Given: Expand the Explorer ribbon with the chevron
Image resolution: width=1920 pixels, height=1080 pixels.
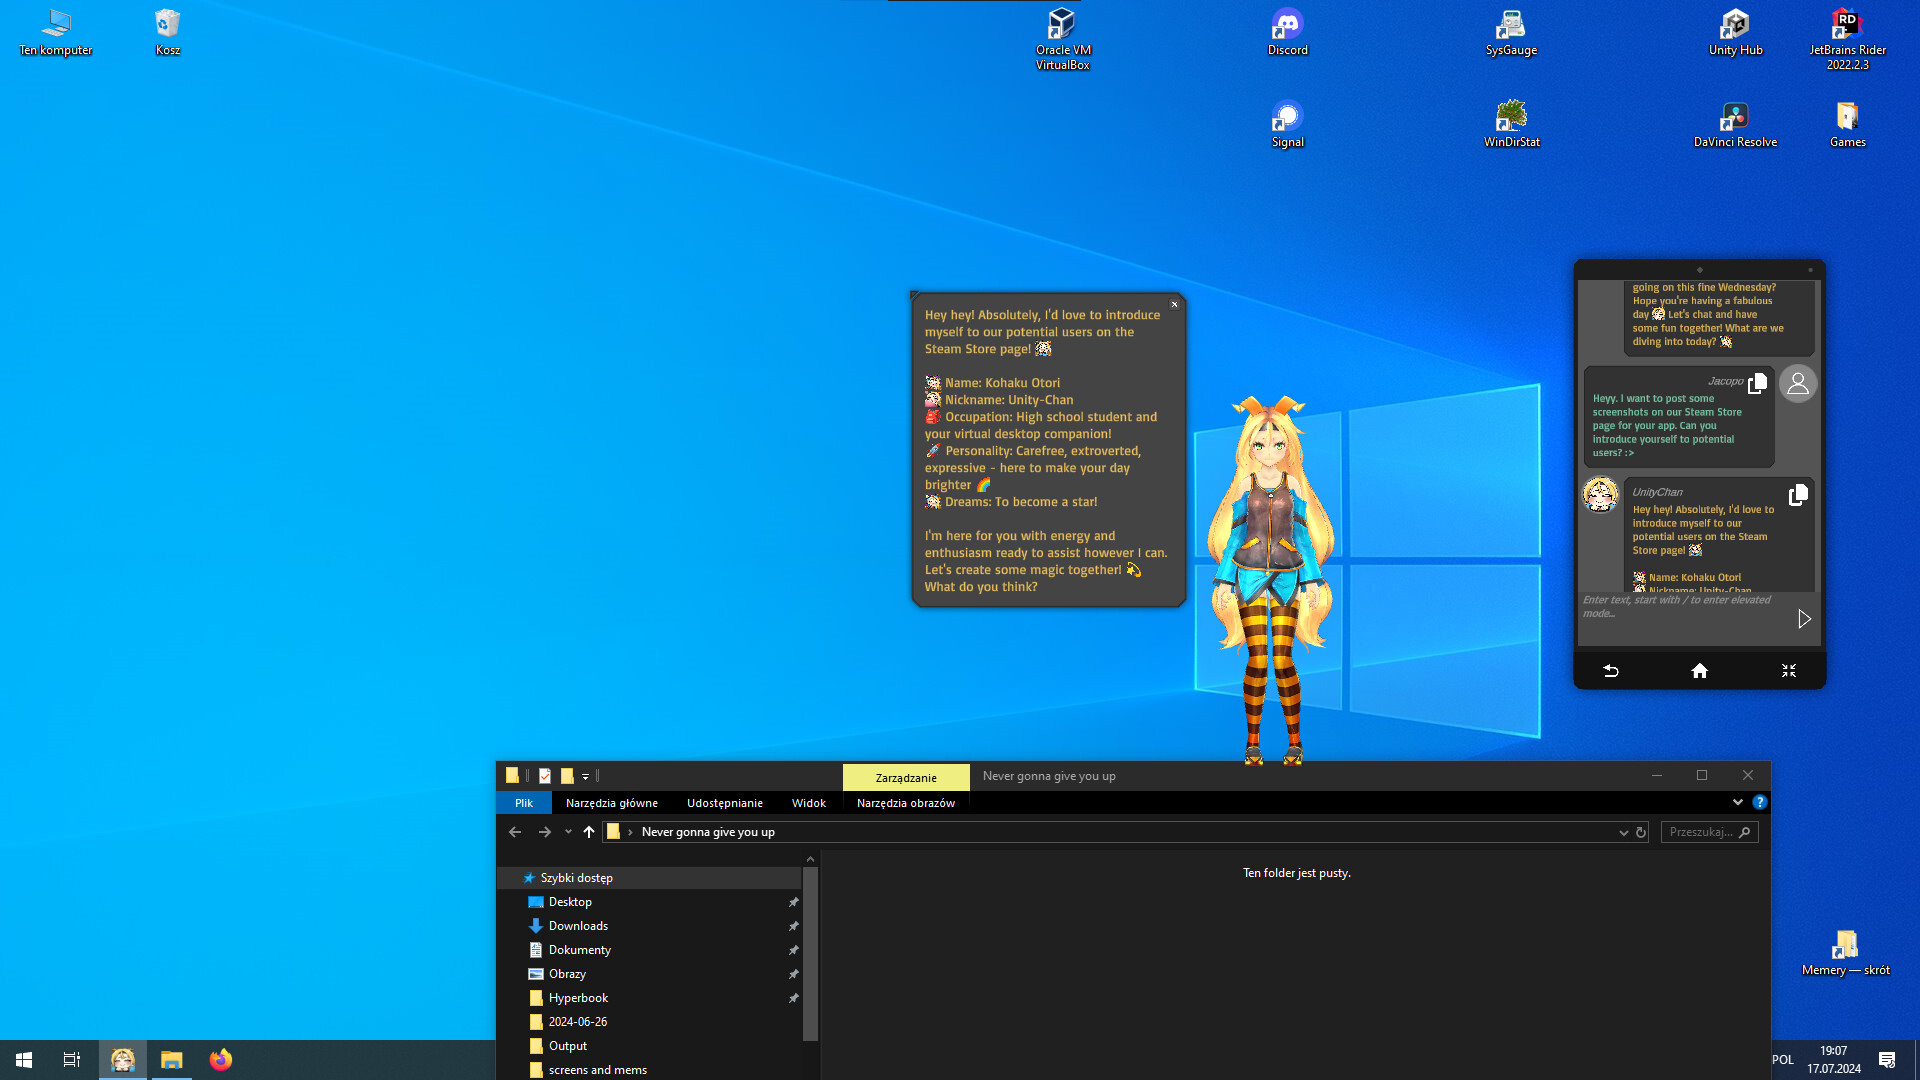Looking at the screenshot, I should [x=1738, y=802].
